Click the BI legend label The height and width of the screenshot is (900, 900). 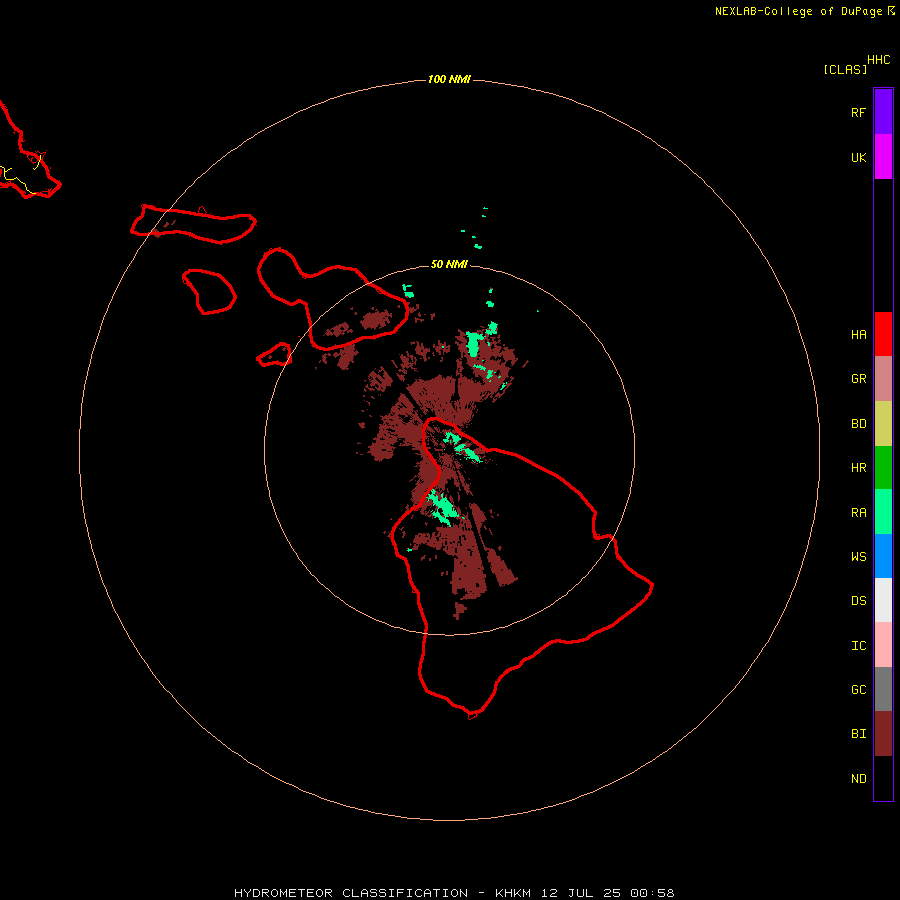pyautogui.click(x=858, y=734)
